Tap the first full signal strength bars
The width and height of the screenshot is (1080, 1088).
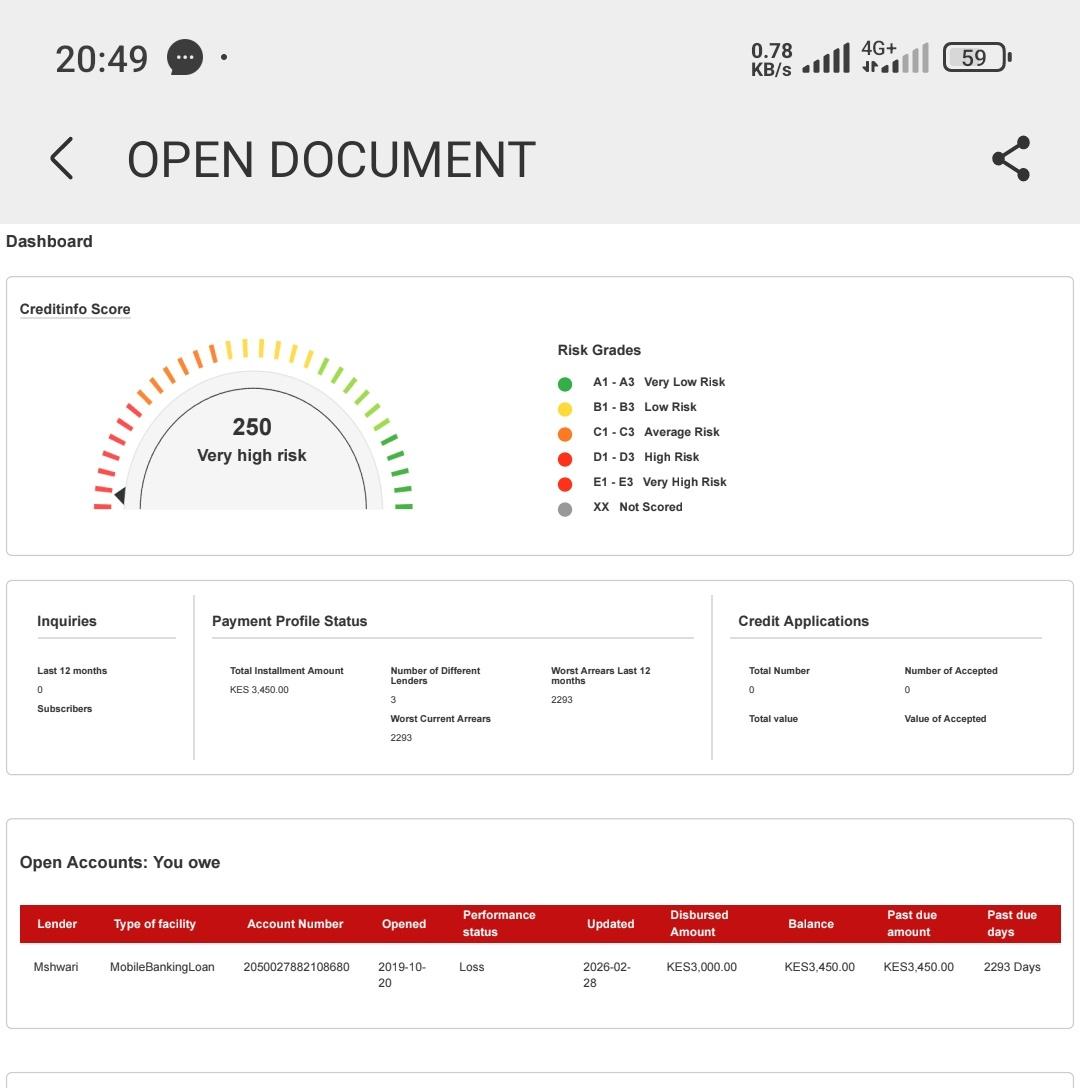point(826,58)
